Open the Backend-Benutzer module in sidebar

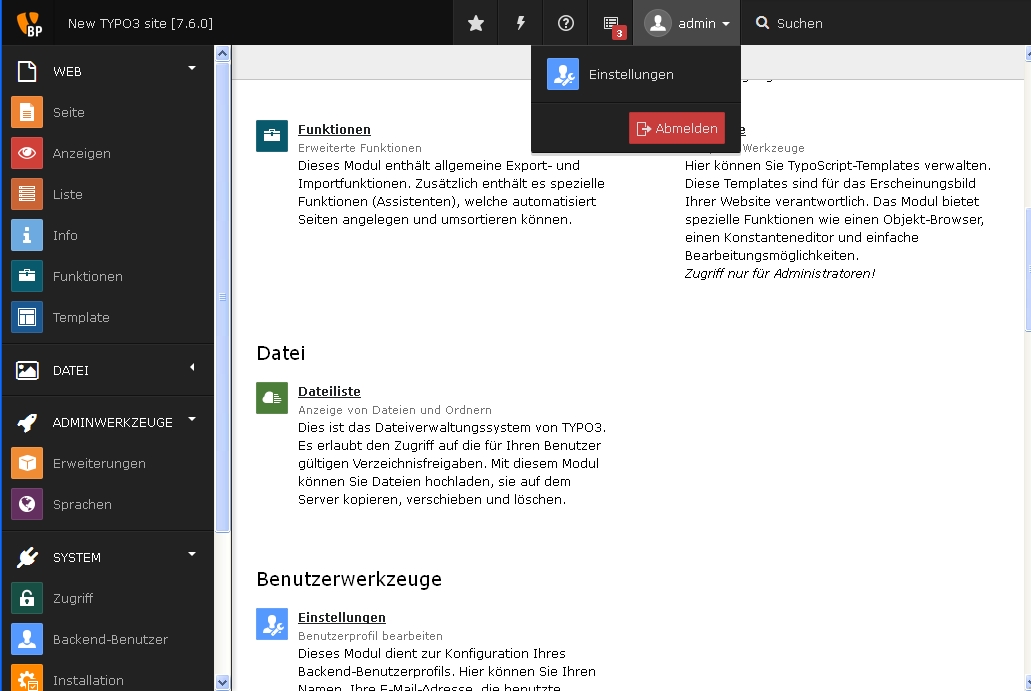pyautogui.click(x=109, y=639)
